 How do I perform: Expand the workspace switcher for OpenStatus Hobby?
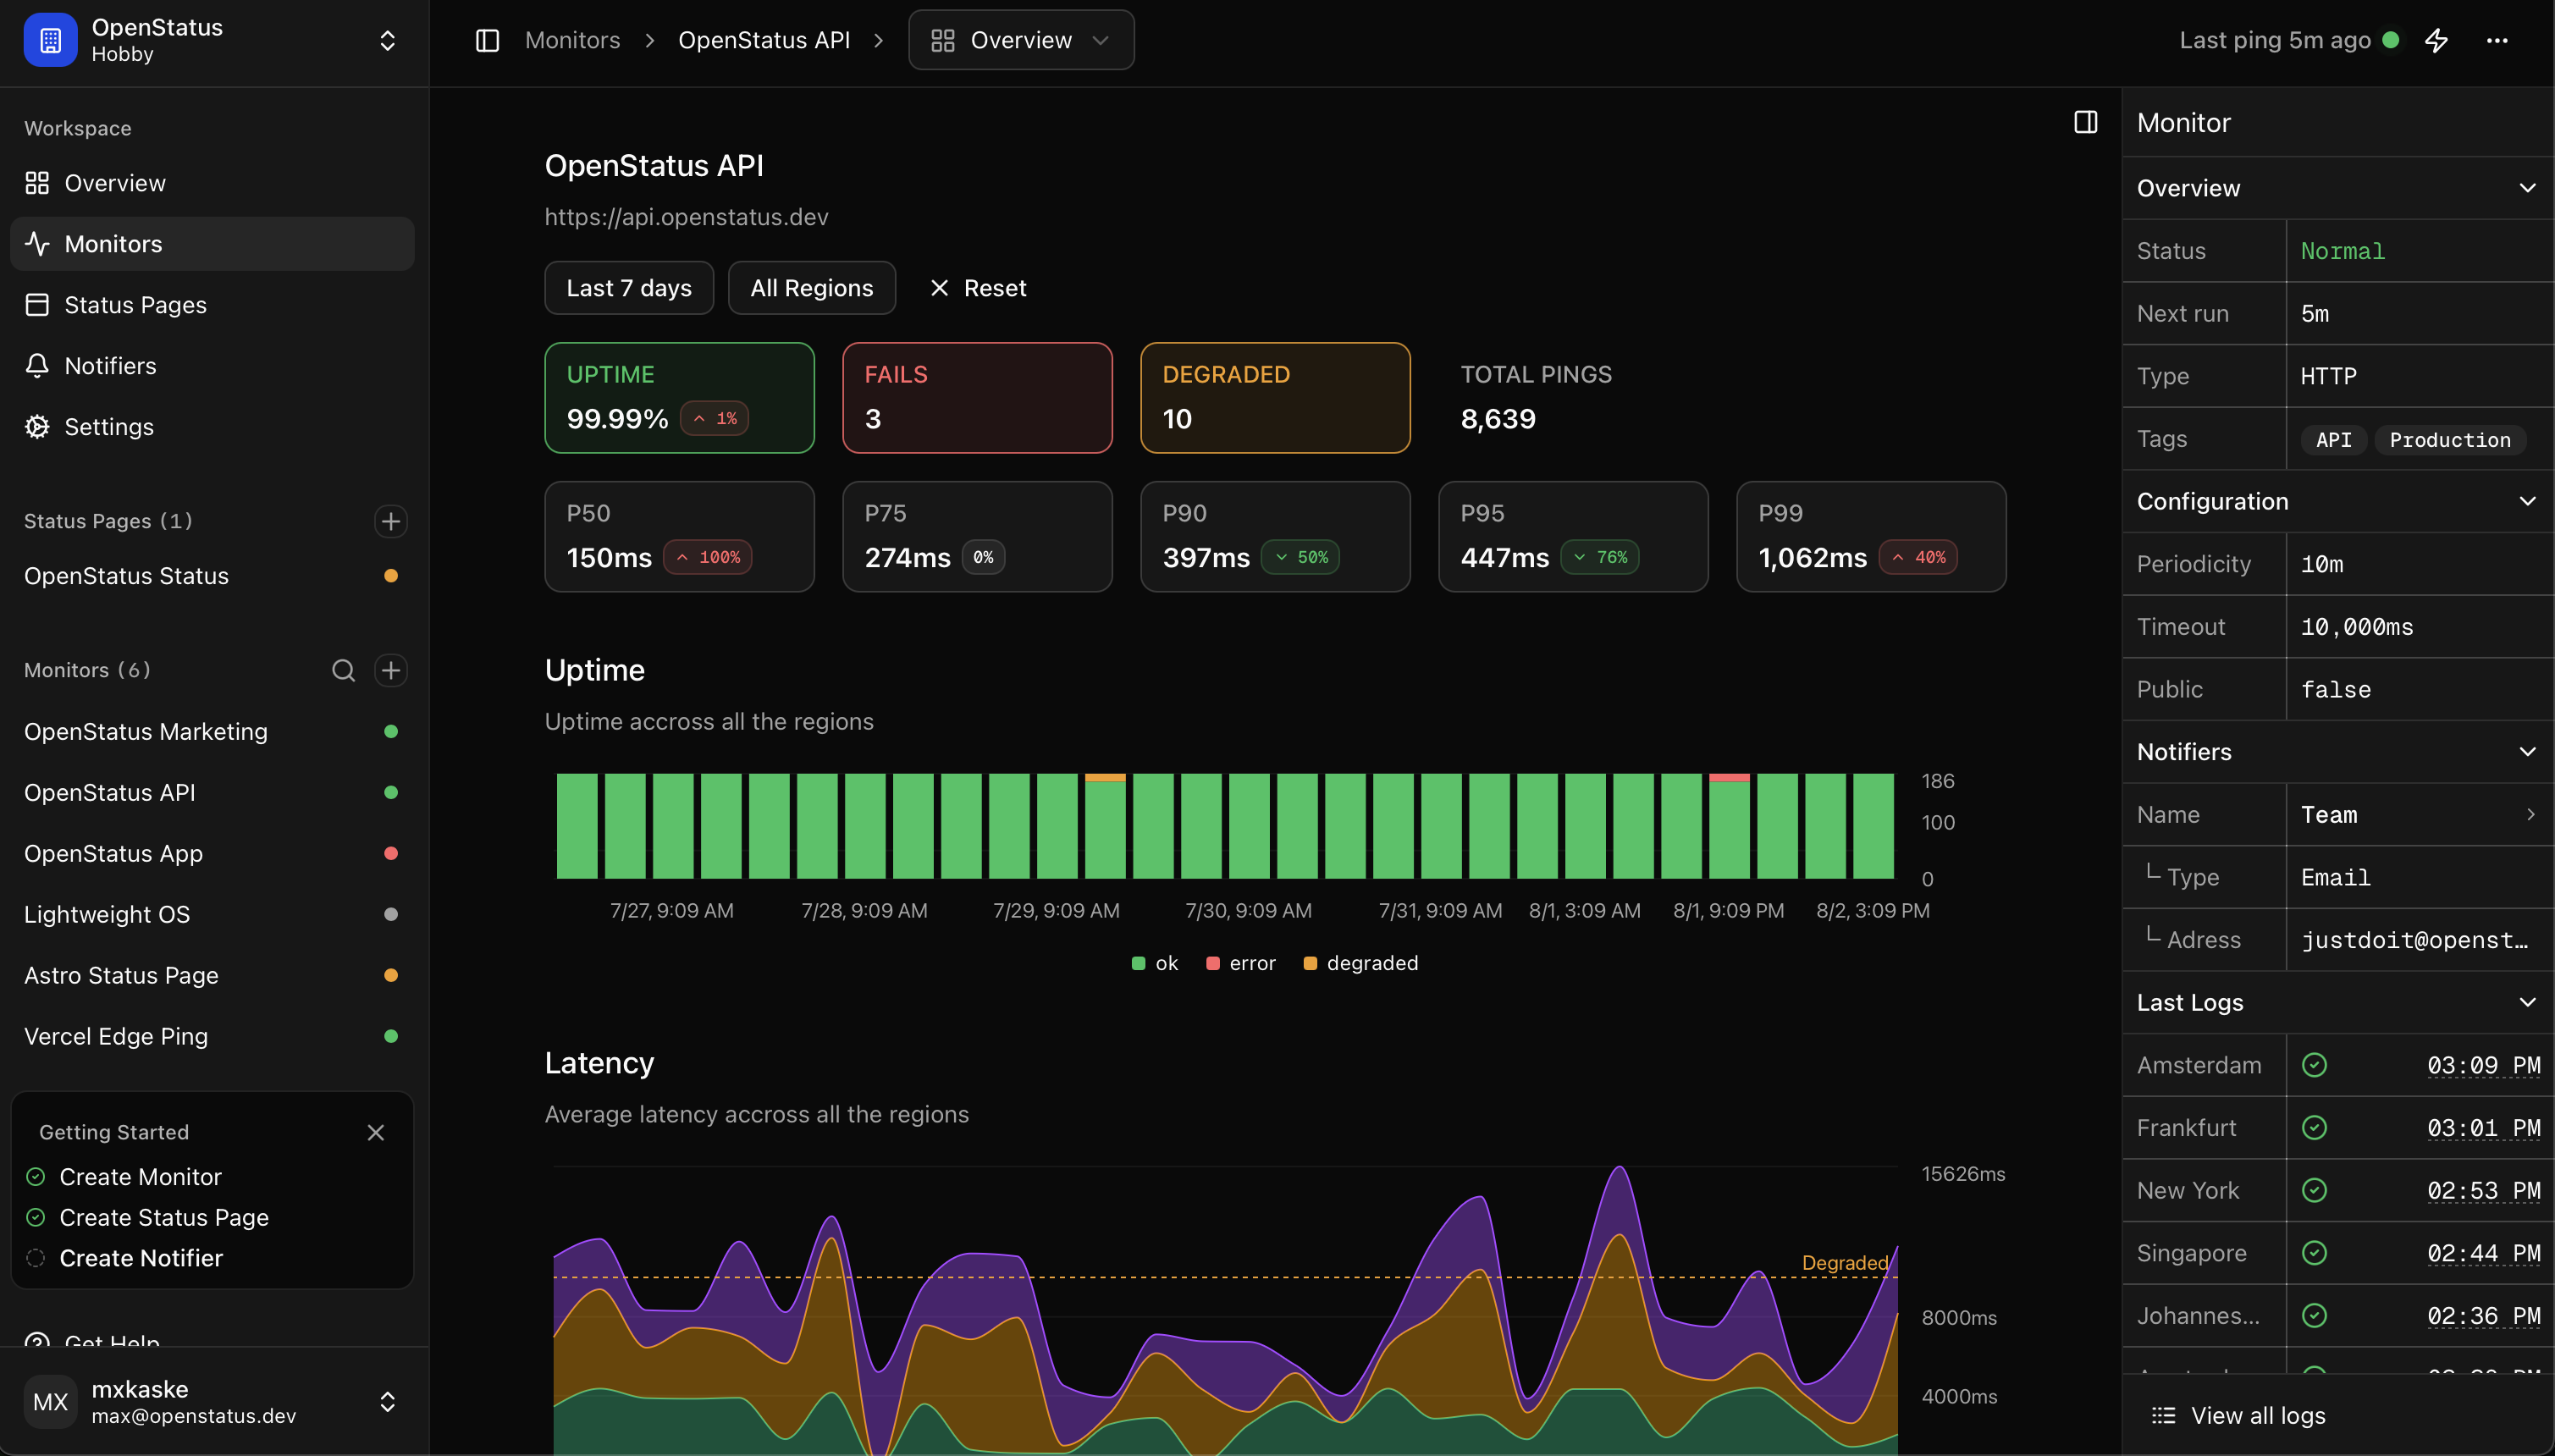pyautogui.click(x=387, y=40)
